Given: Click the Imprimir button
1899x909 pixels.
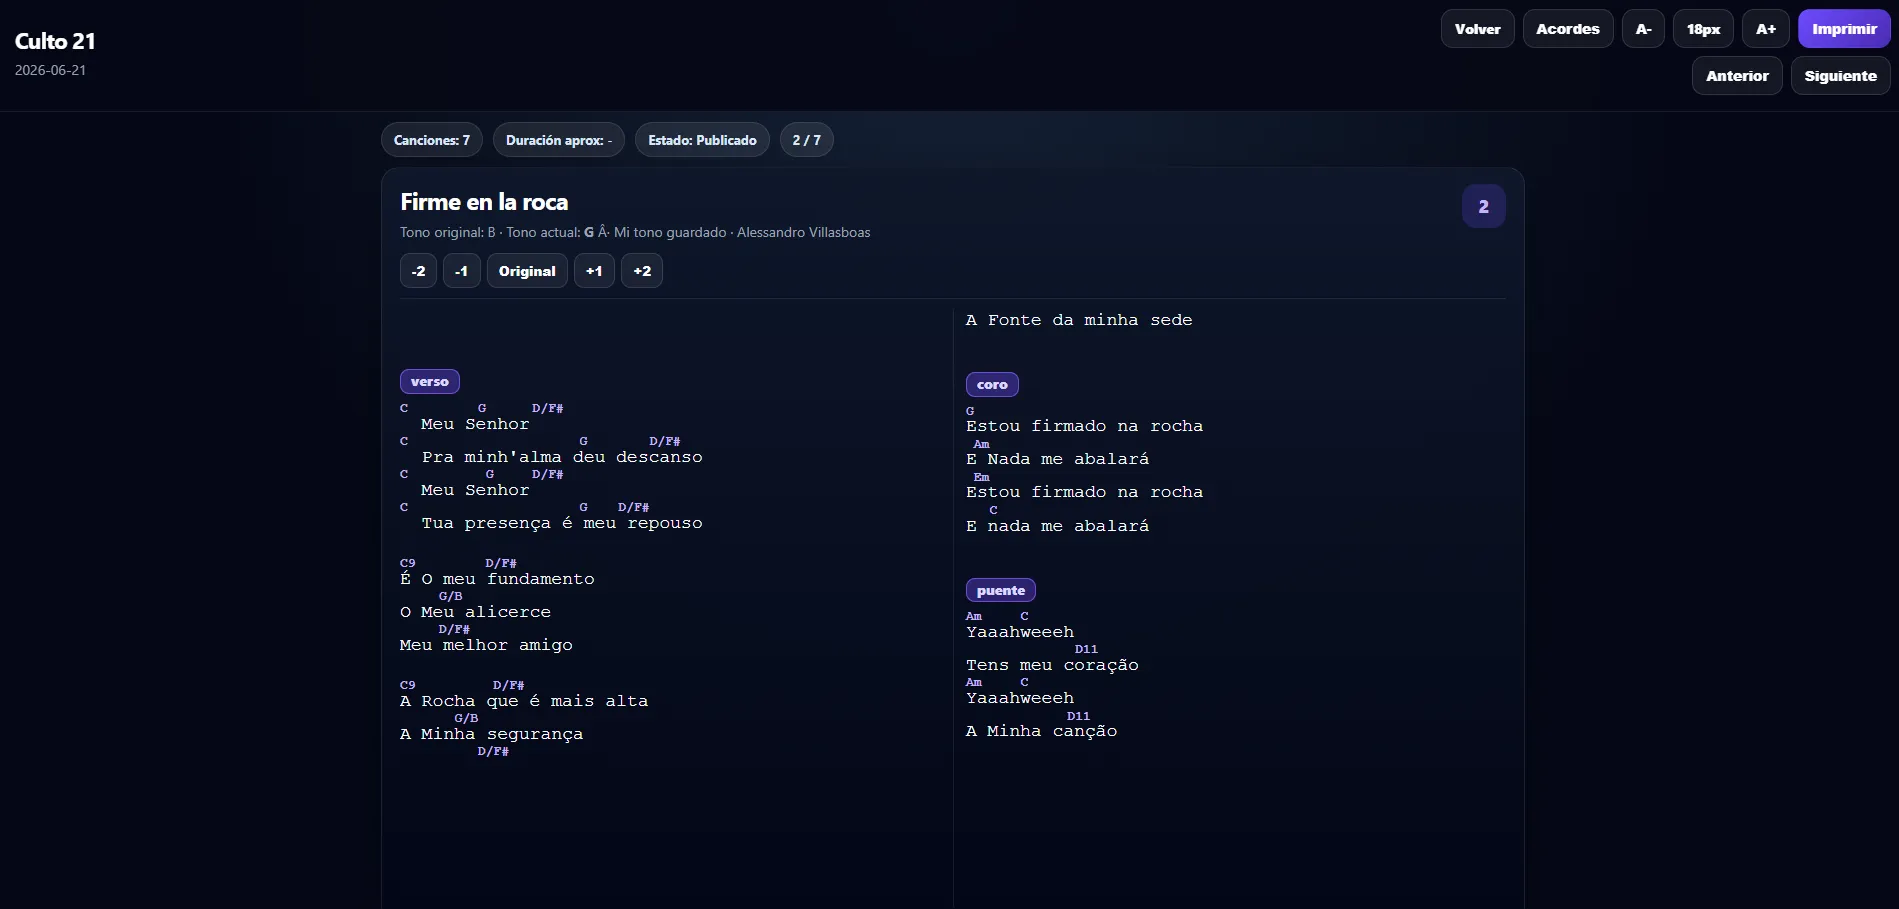Looking at the screenshot, I should (1844, 29).
